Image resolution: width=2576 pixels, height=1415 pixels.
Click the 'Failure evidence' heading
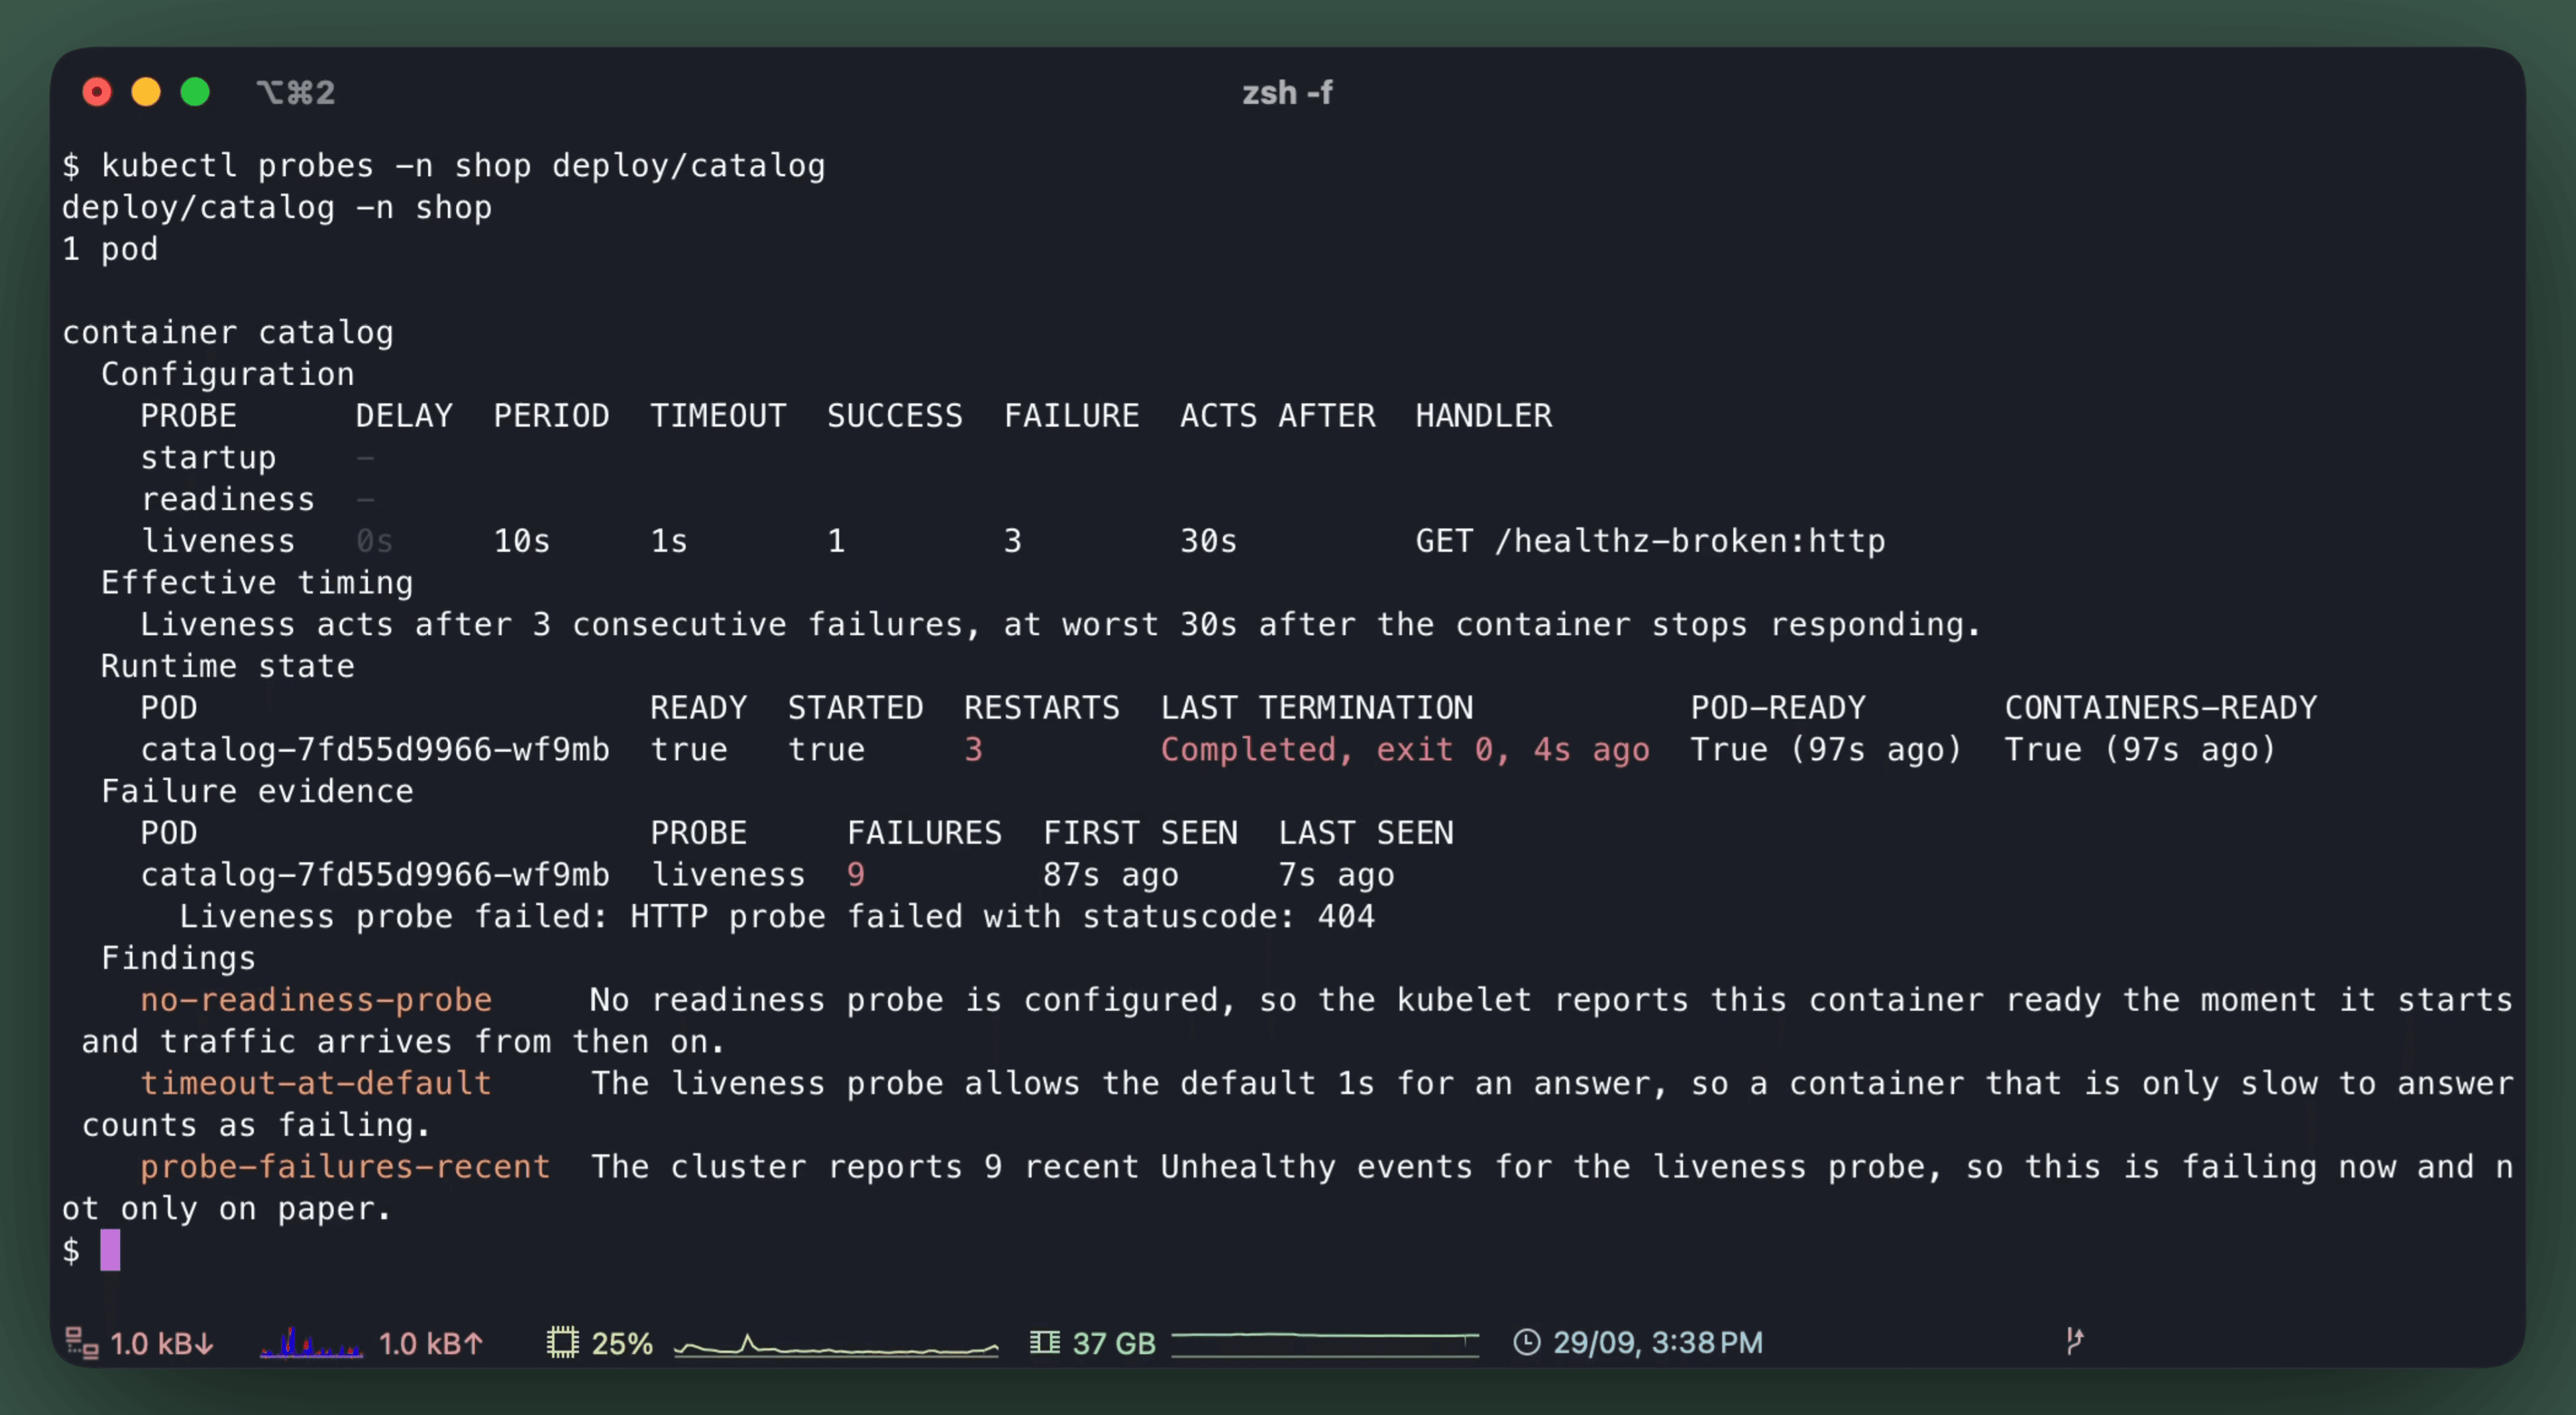tap(257, 791)
